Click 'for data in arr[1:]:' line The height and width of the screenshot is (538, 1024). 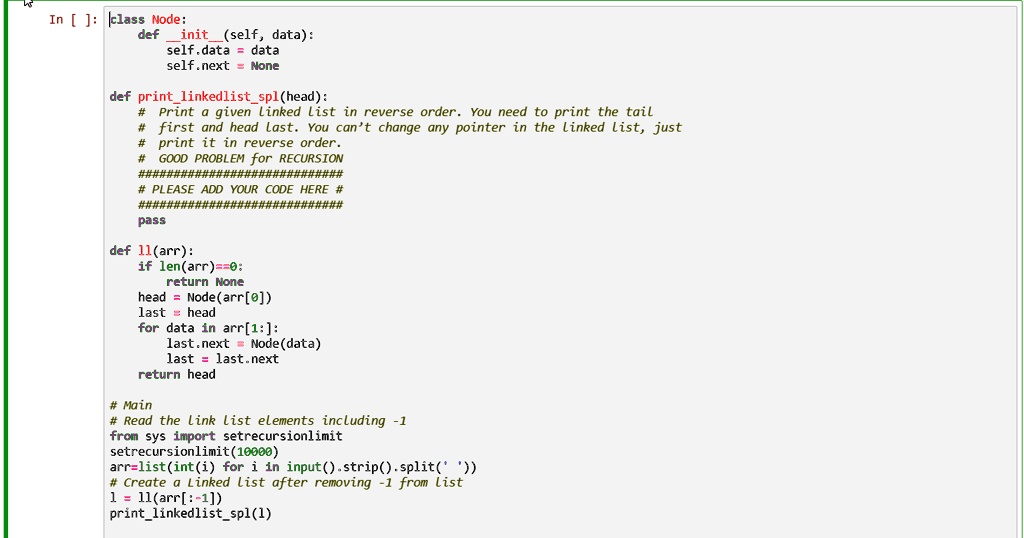[x=208, y=328]
